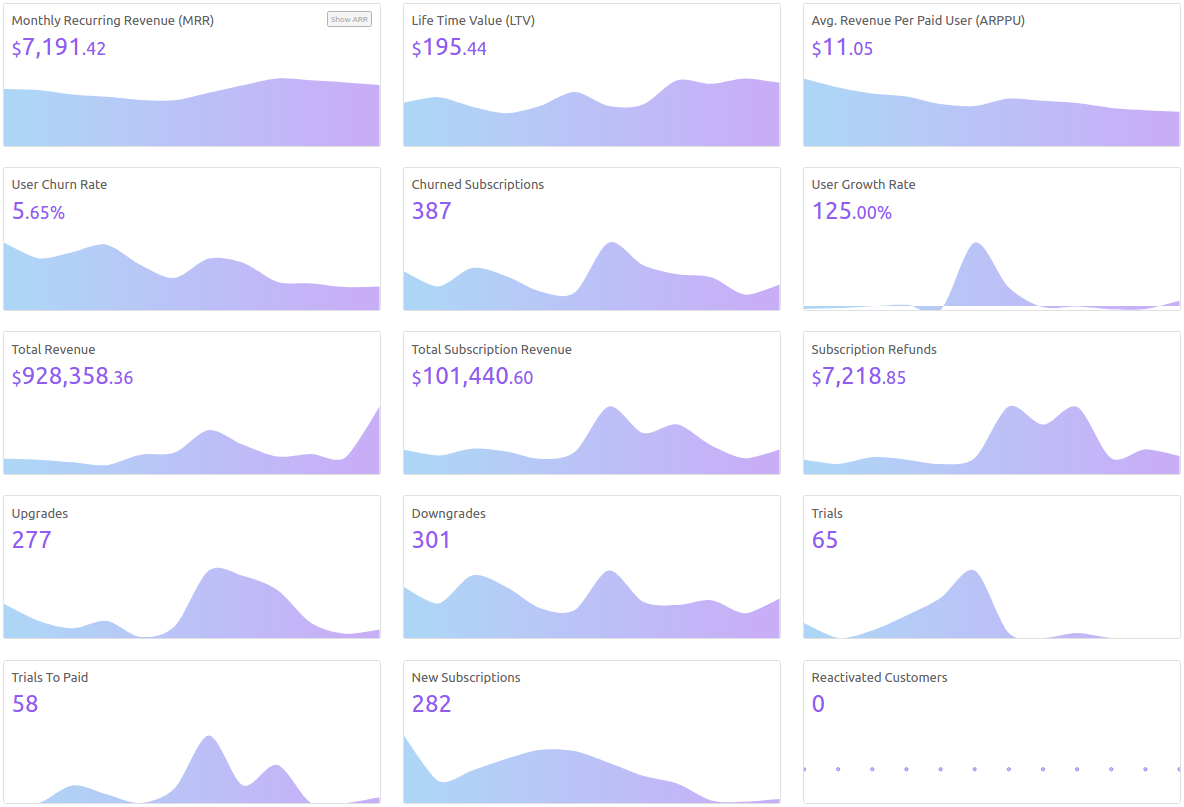Select the 0 reactivated customers value

(x=819, y=704)
